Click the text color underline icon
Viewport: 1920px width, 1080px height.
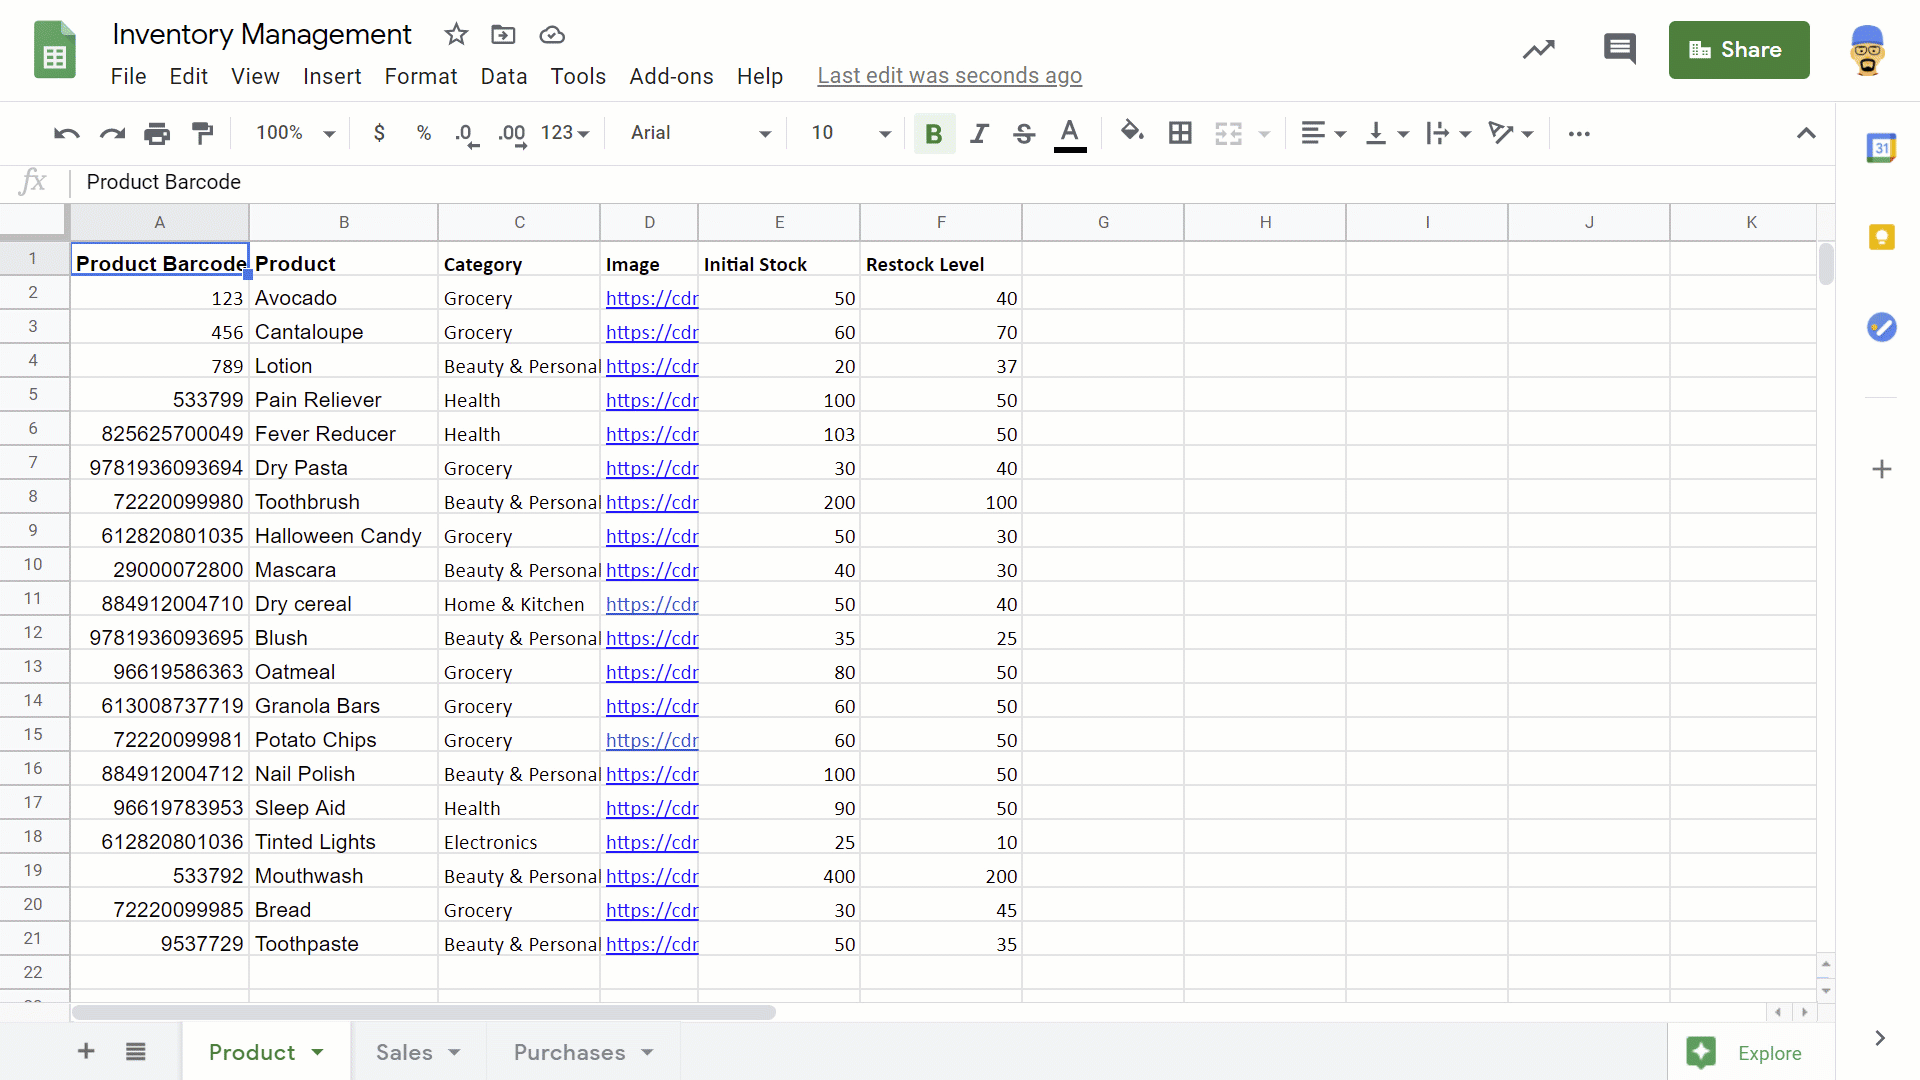pyautogui.click(x=1071, y=132)
